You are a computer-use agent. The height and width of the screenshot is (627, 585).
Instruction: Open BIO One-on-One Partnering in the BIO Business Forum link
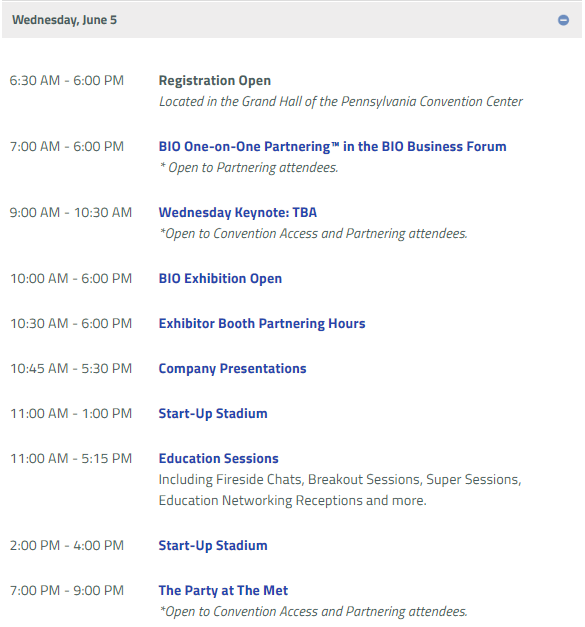332,147
